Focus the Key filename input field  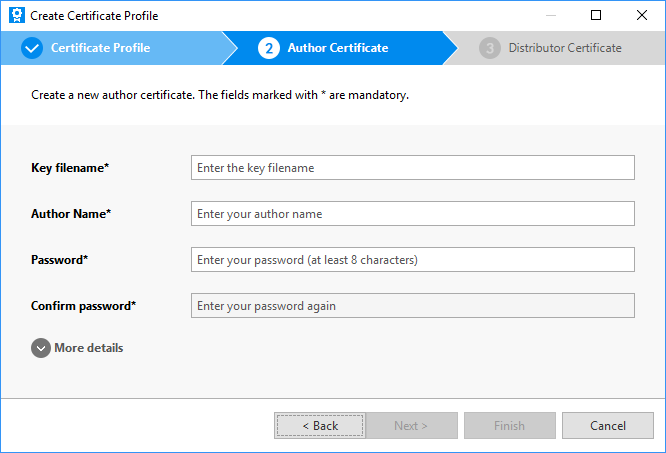412,168
